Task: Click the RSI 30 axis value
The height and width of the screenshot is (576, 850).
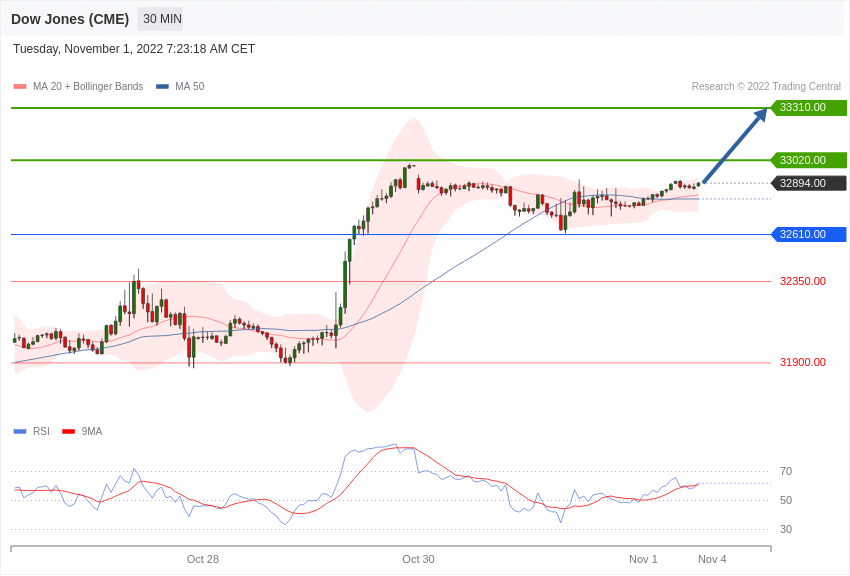Action: click(786, 529)
